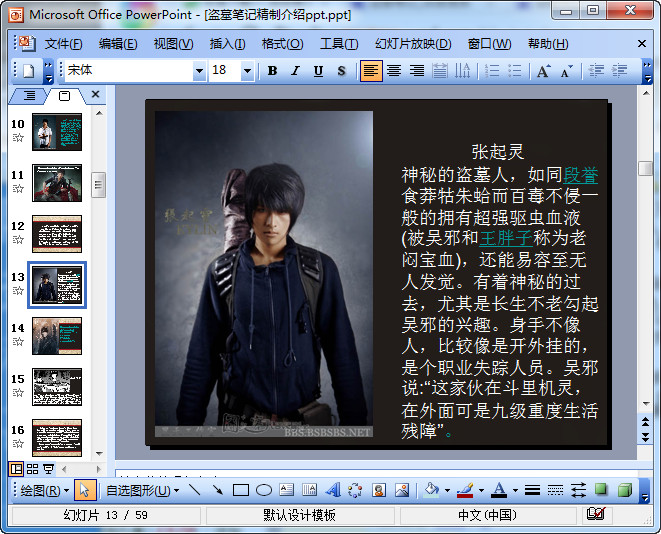The image size is (661, 534).
Task: Select the Line drawing tool
Action: [194, 490]
